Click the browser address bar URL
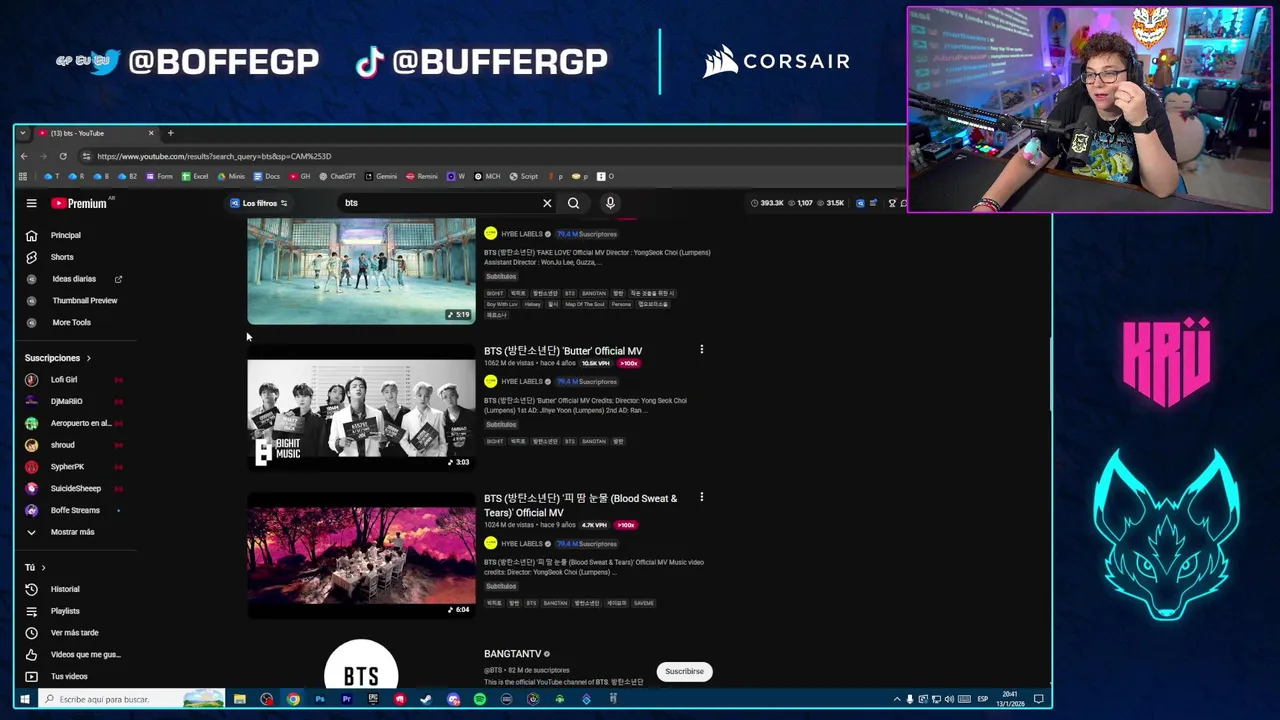Image resolution: width=1280 pixels, height=720 pixels. click(214, 156)
